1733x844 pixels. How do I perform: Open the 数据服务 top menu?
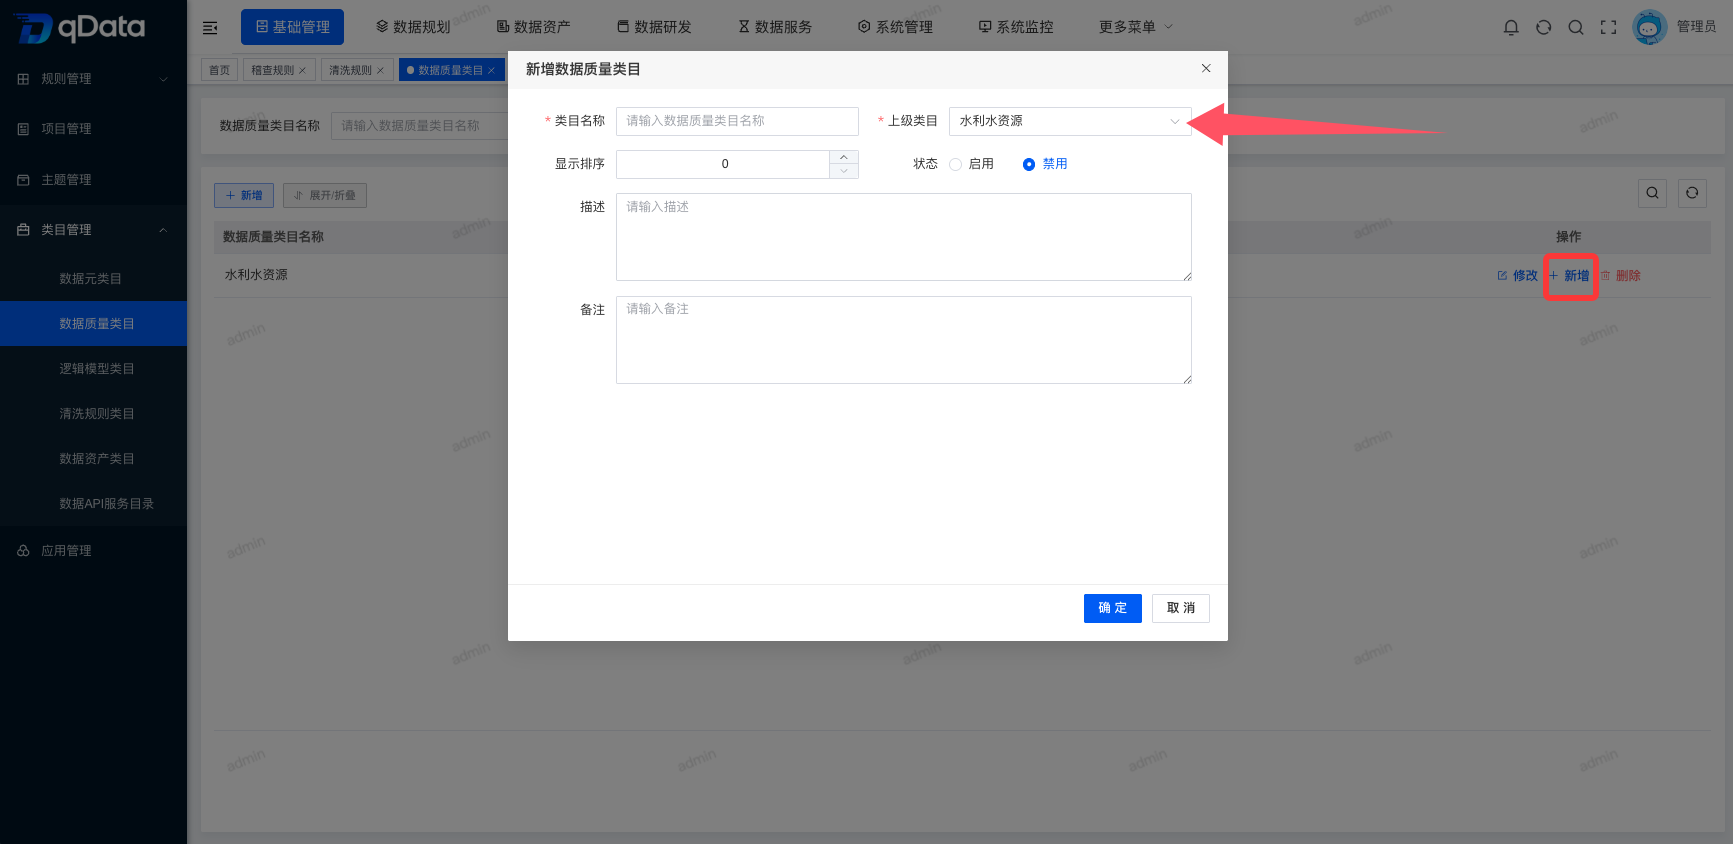[775, 27]
